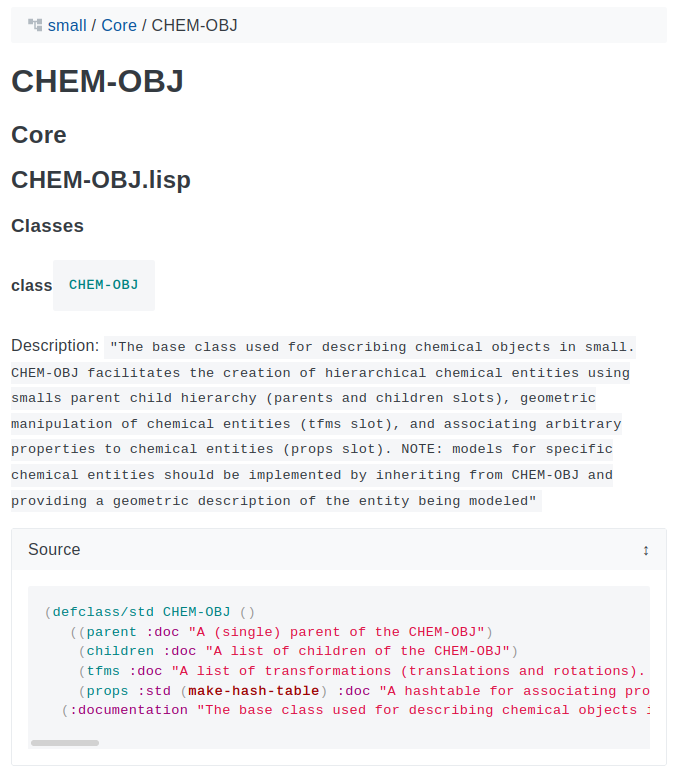Click the sitemap breadcrumb icon
Image resolution: width=678 pixels, height=774 pixels.
pyautogui.click(x=35, y=25)
